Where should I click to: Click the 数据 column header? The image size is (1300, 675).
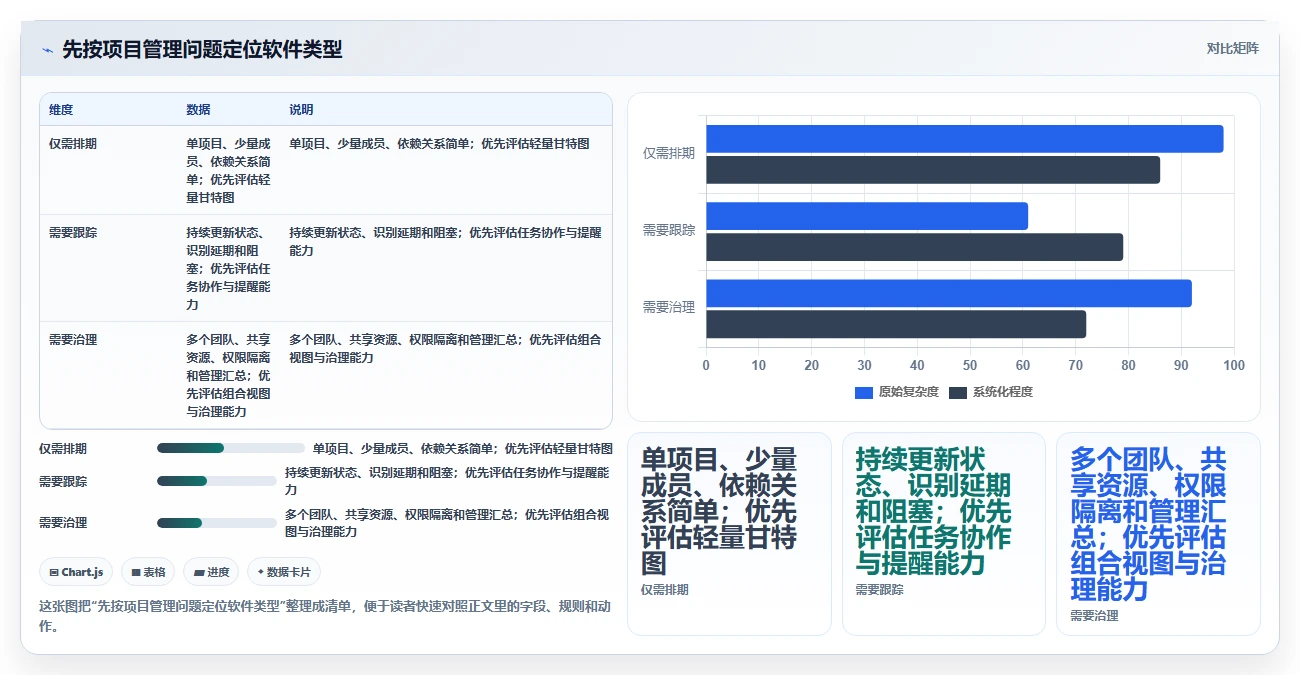point(198,110)
